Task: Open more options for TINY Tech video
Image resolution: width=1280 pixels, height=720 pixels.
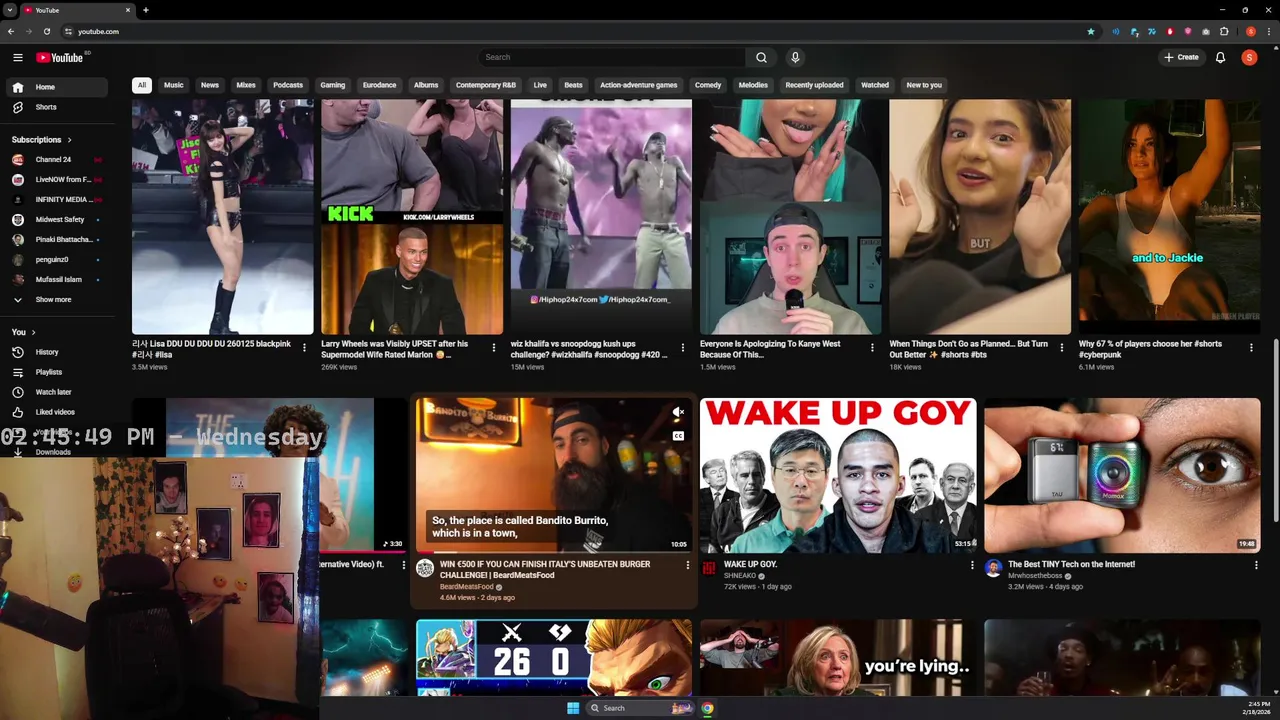Action: pyautogui.click(x=1256, y=565)
